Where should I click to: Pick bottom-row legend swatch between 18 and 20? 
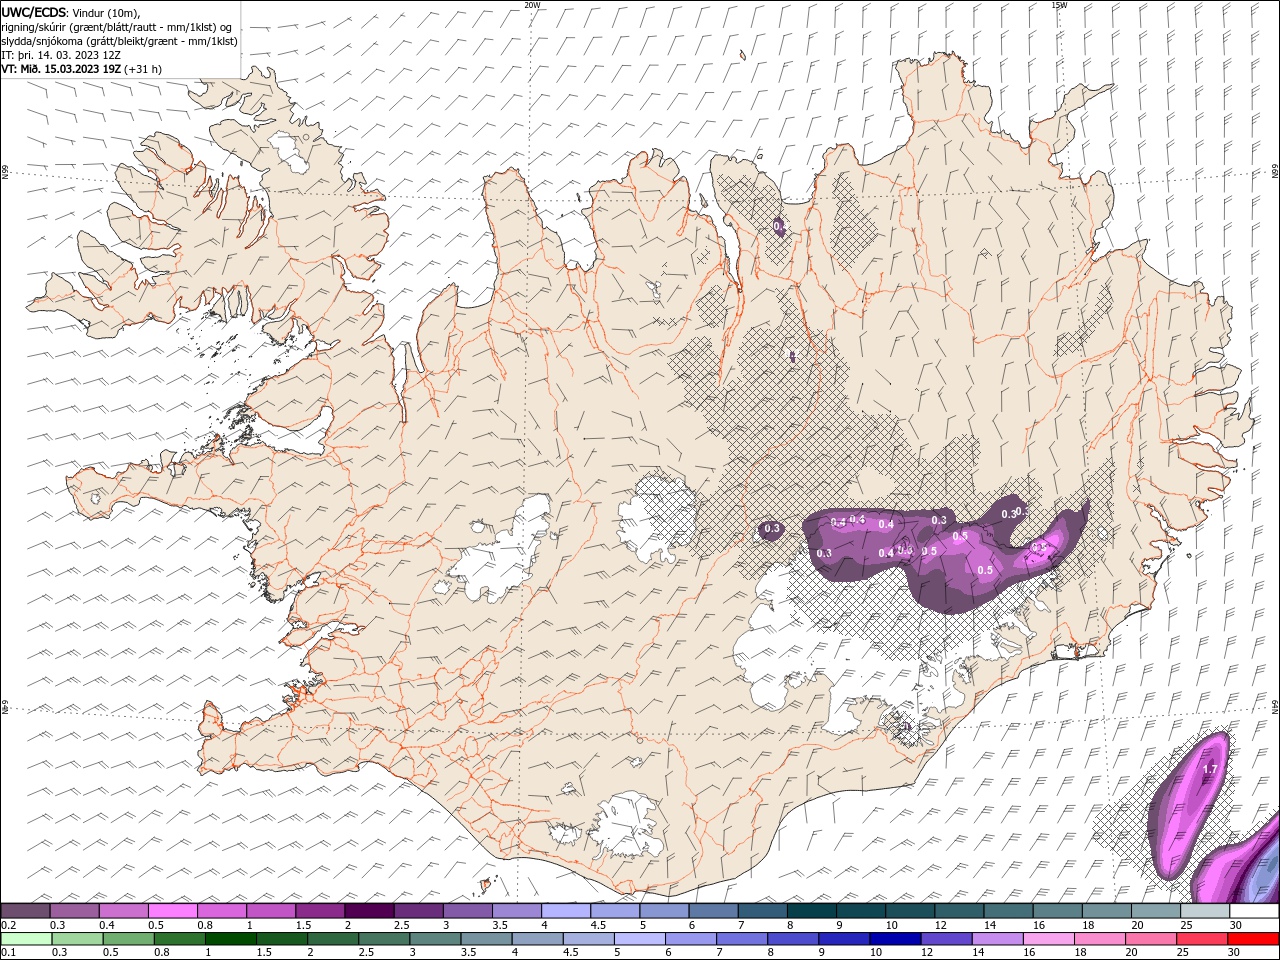[x=1100, y=939]
